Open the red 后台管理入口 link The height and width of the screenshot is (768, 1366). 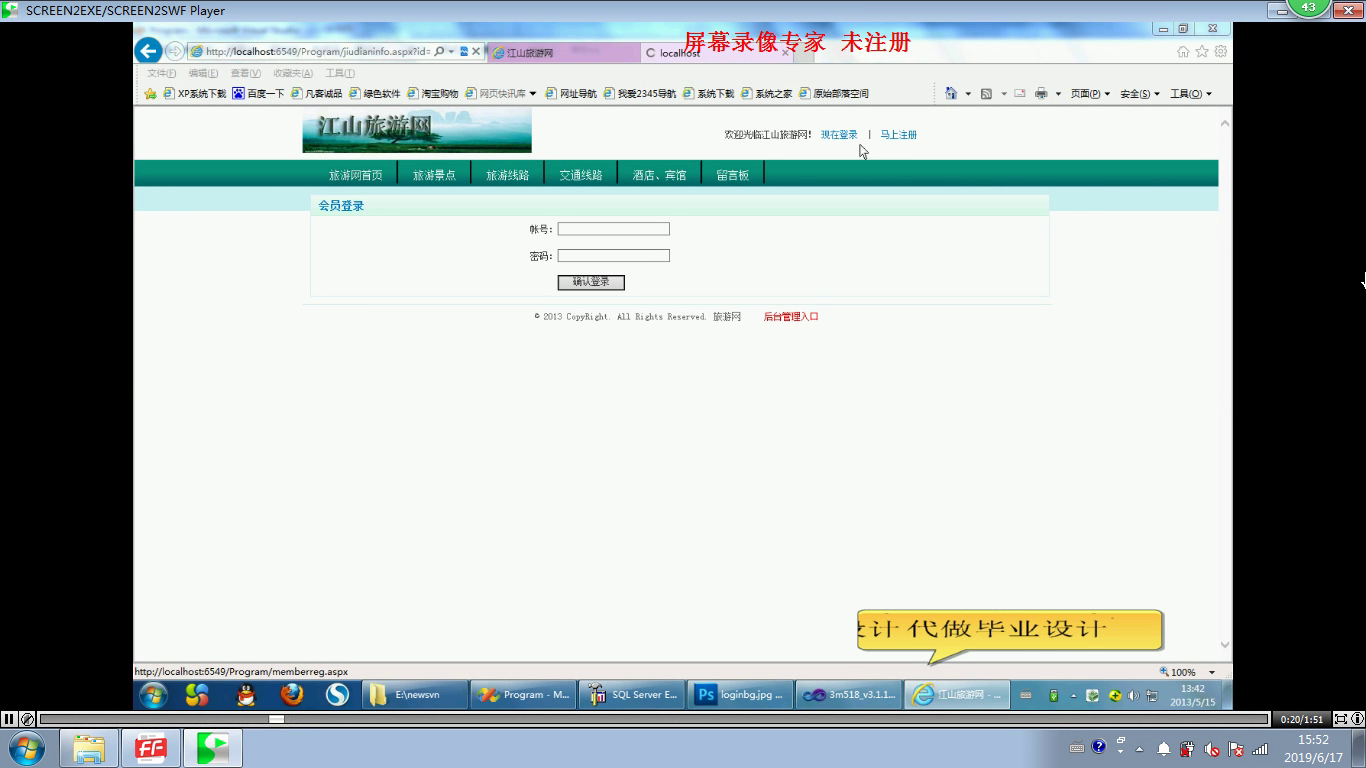tap(791, 317)
